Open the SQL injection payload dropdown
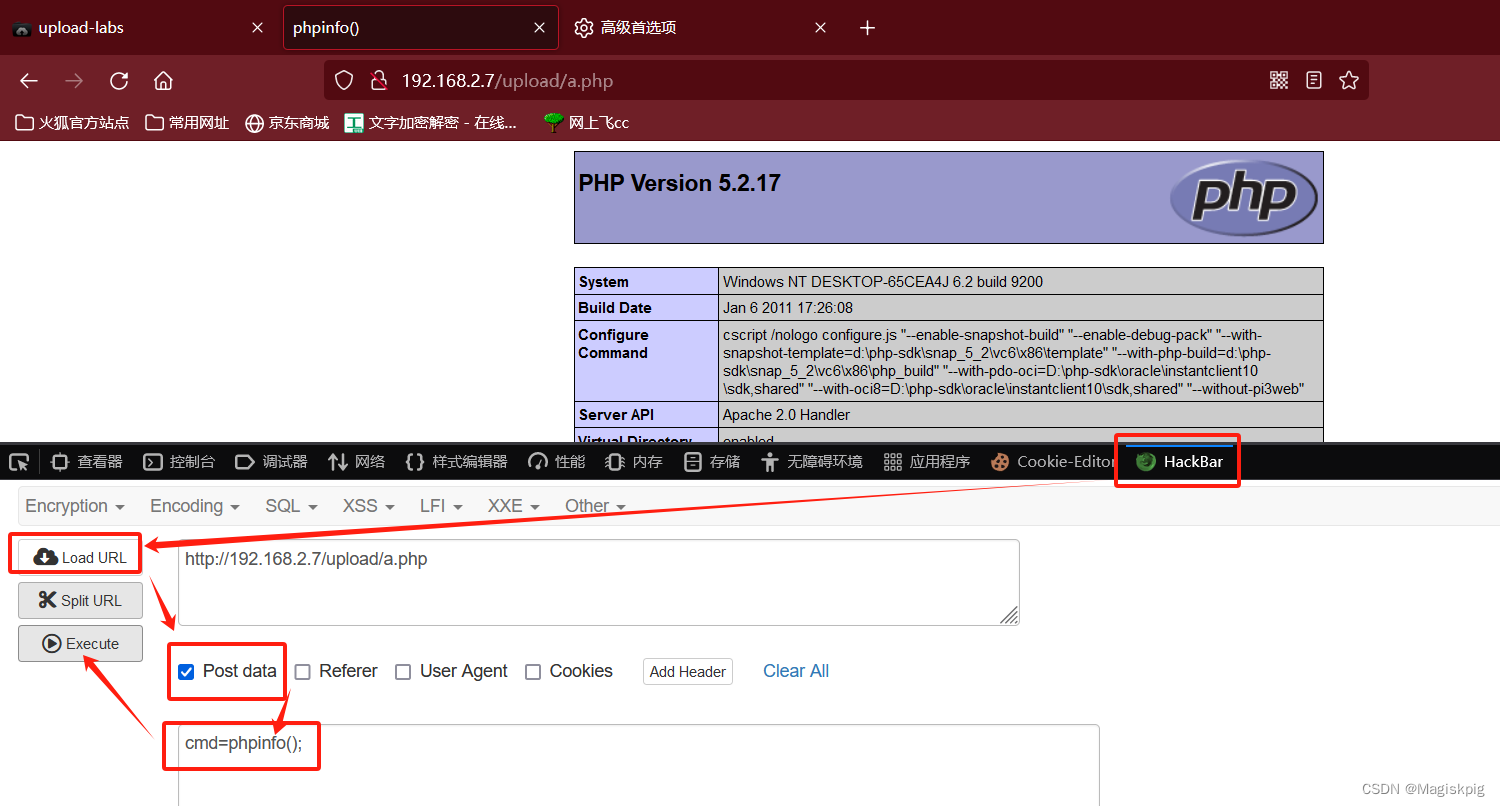The width and height of the screenshot is (1500, 806). [290, 506]
